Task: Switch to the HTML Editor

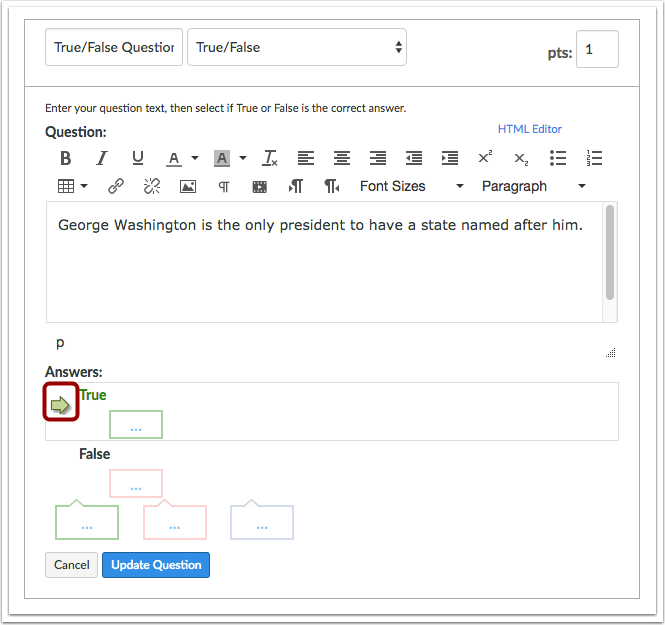Action: tap(529, 129)
